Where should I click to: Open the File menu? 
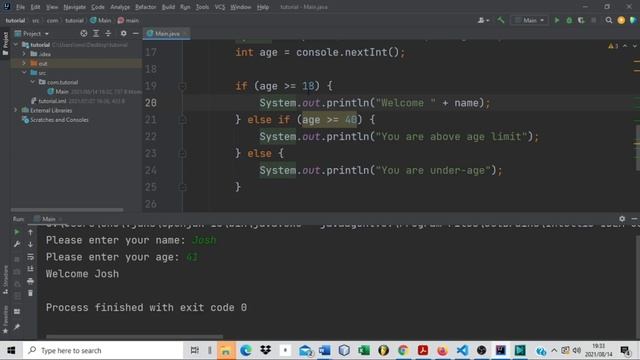(x=20, y=7)
